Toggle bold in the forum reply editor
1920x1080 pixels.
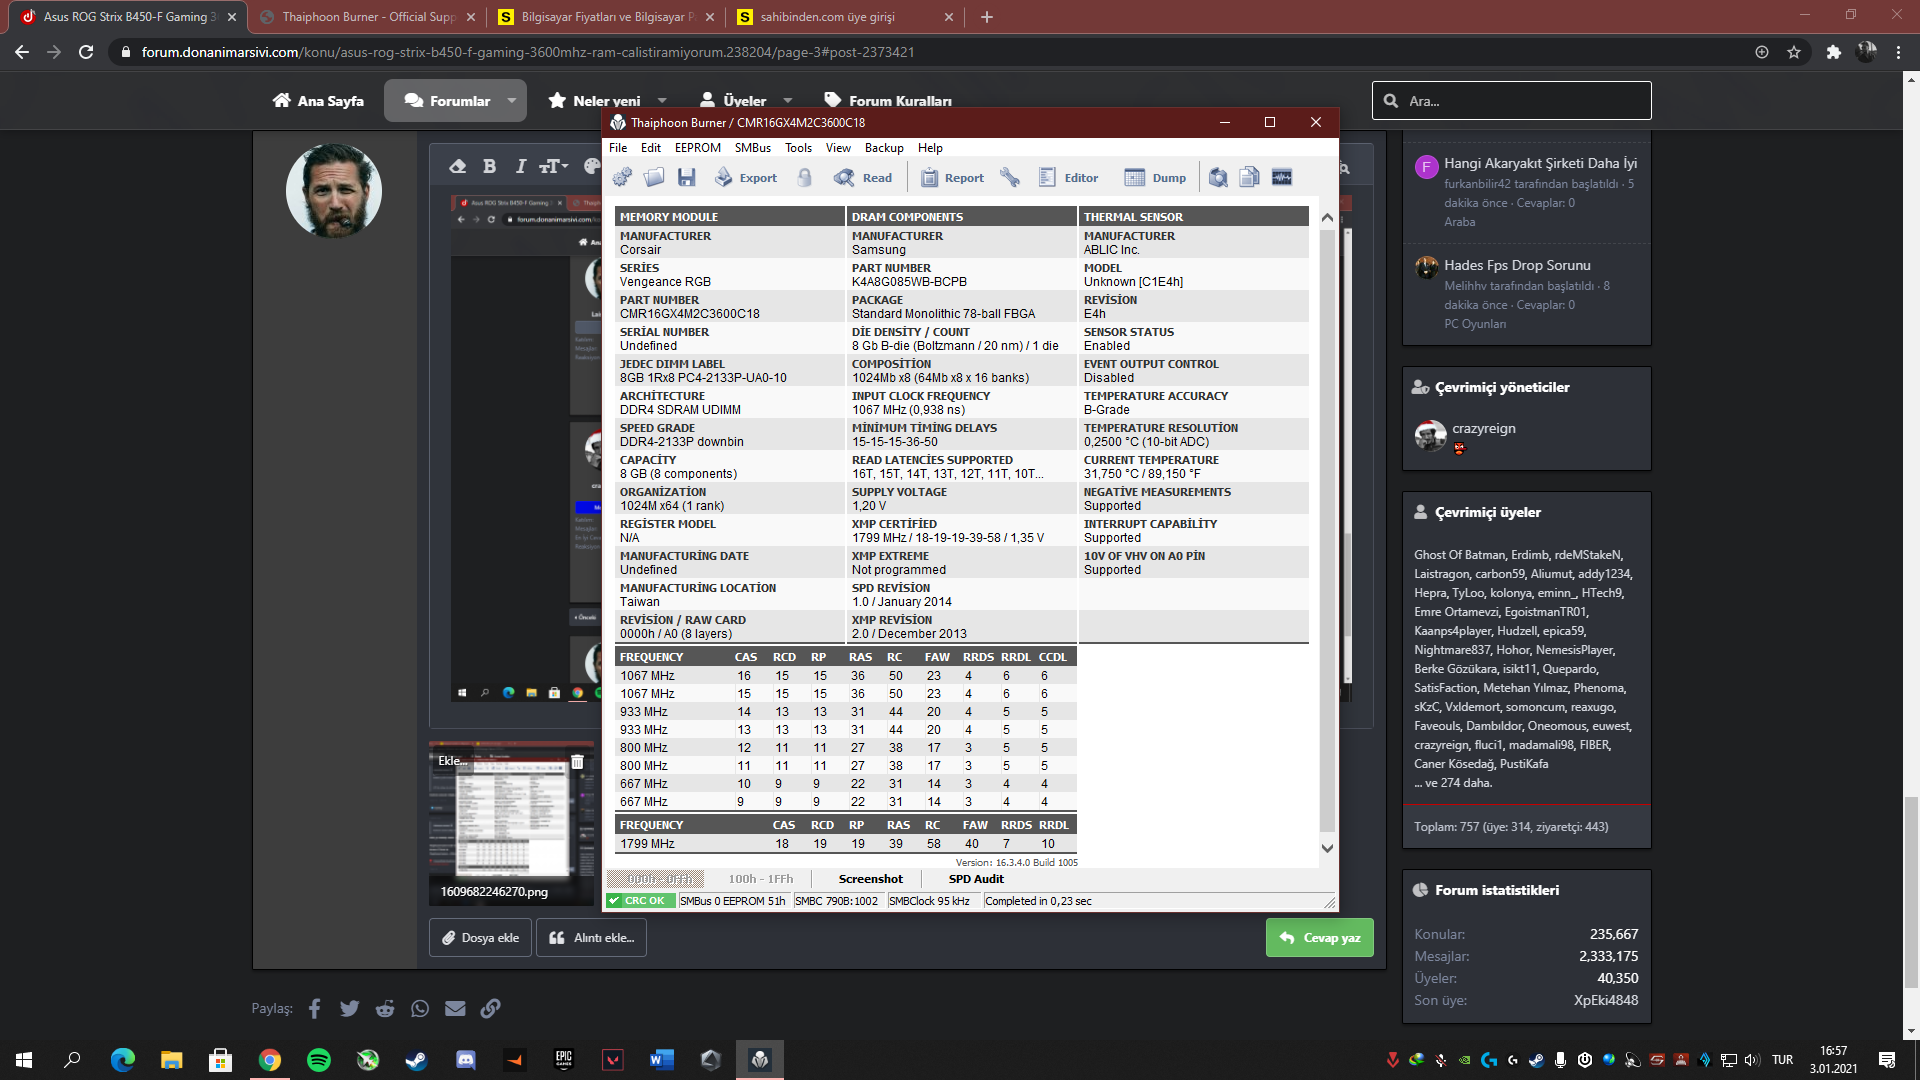(x=489, y=166)
